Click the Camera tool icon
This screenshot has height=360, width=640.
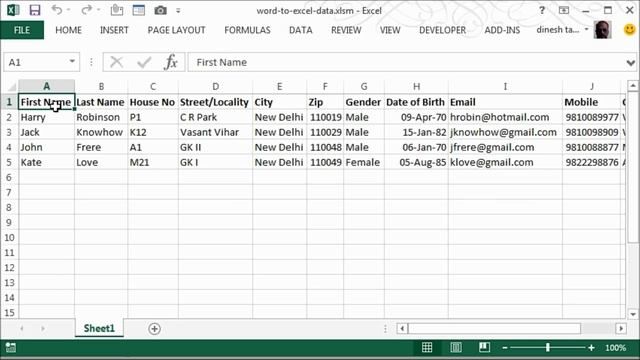[x=160, y=10]
